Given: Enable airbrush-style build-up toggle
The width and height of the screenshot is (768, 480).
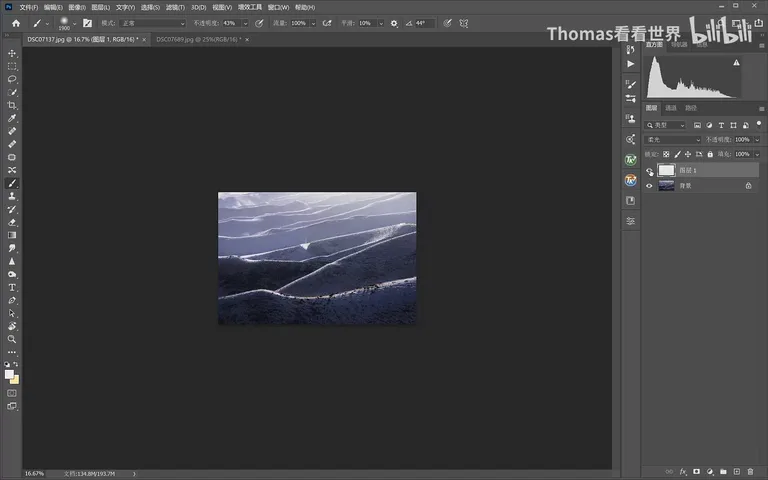Looking at the screenshot, I should (327, 23).
